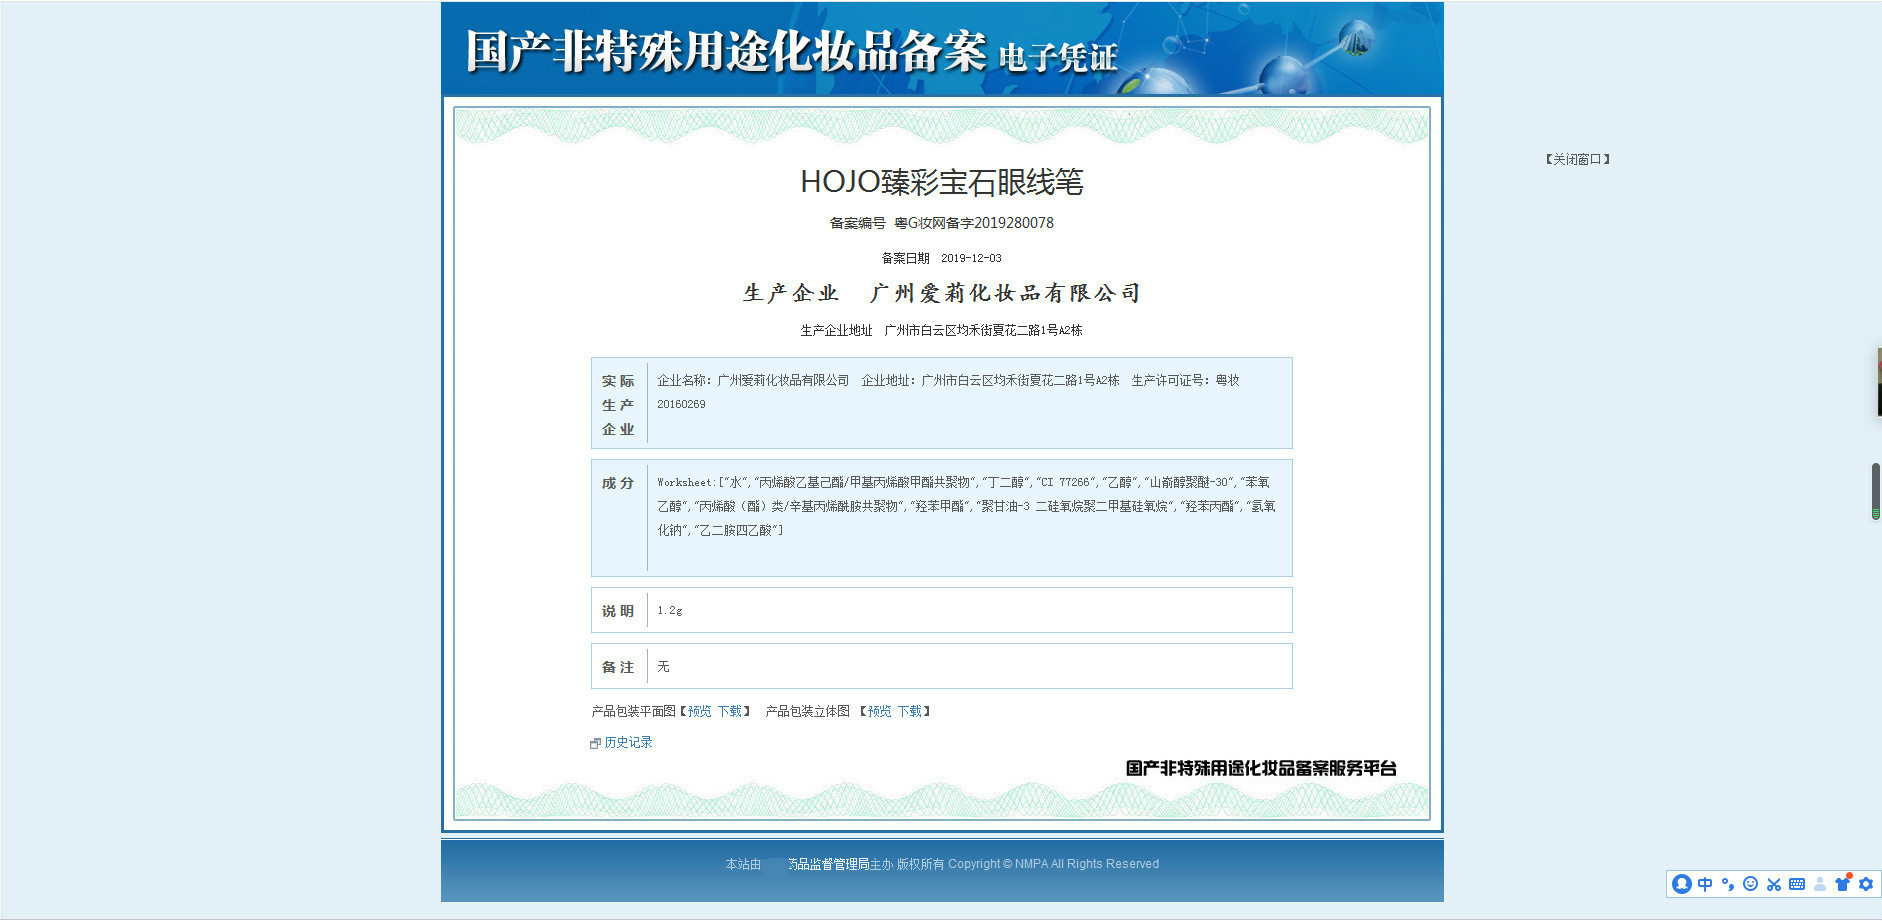
Task: Open the 历史记录 history link
Action: 628,742
